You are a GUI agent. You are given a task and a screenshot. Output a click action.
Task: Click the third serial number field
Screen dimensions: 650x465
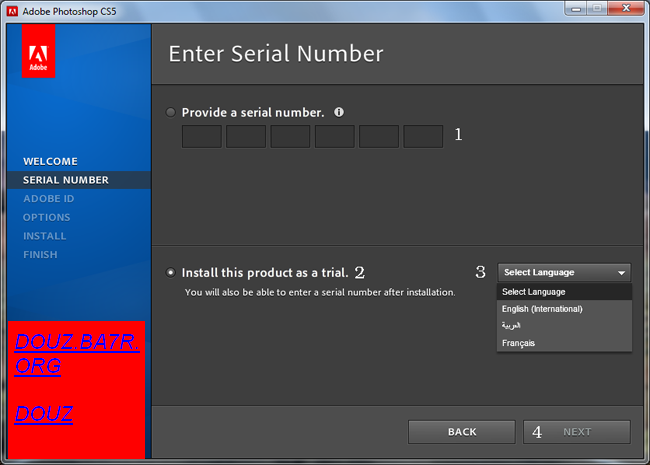290,136
